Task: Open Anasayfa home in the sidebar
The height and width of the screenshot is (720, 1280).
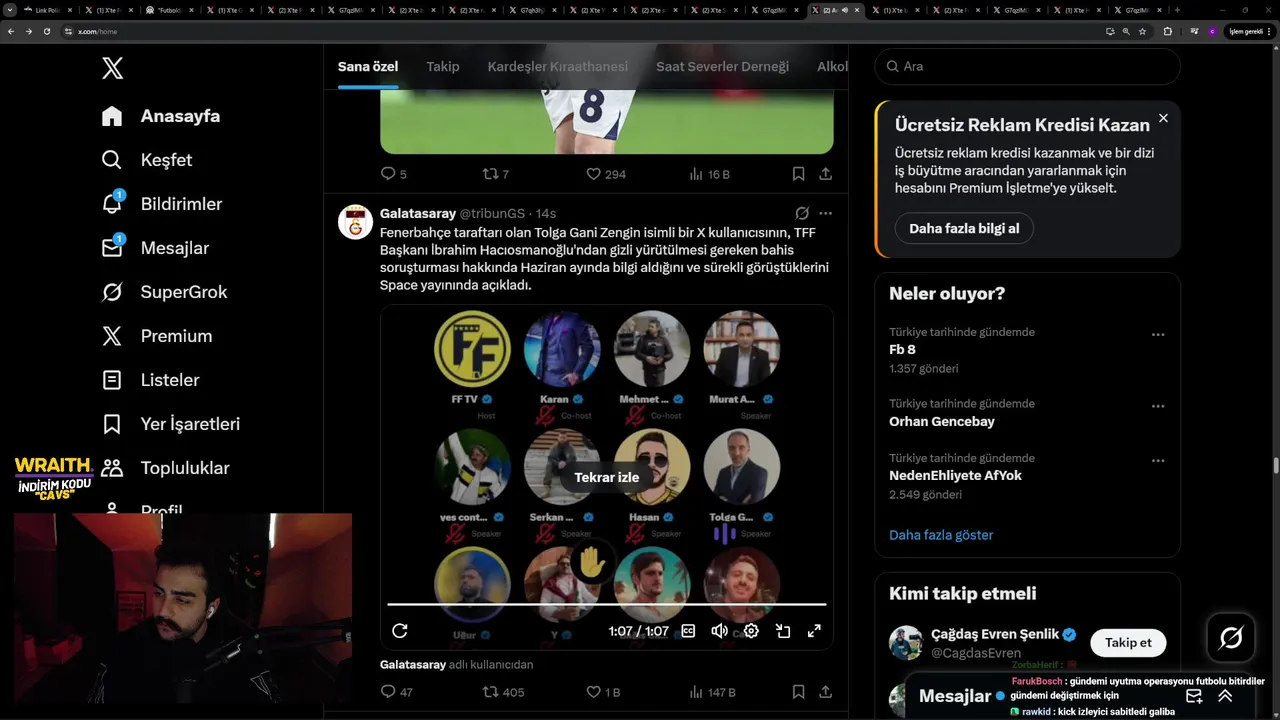Action: click(x=161, y=116)
